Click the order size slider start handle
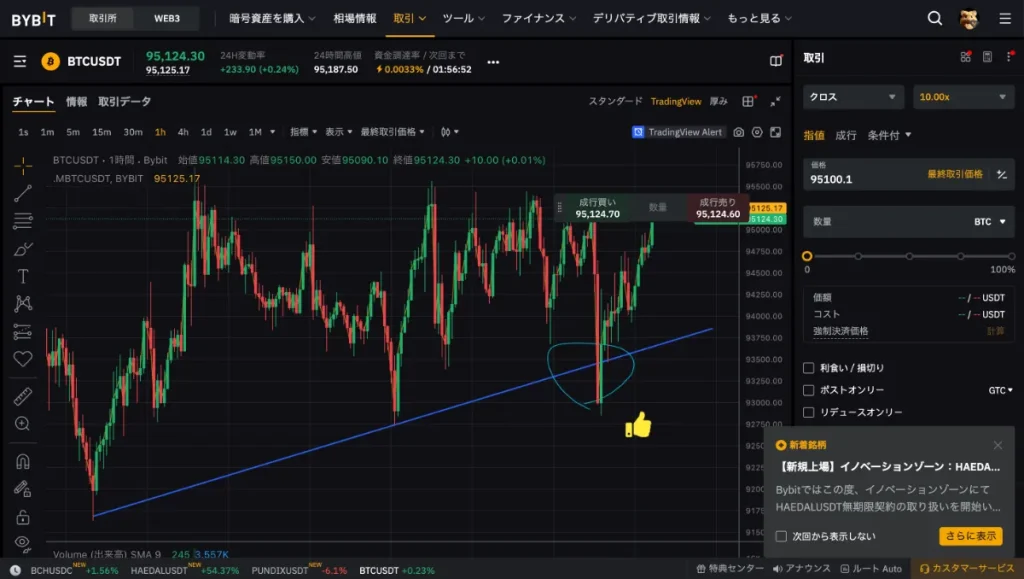The height and width of the screenshot is (579, 1024). (807, 256)
